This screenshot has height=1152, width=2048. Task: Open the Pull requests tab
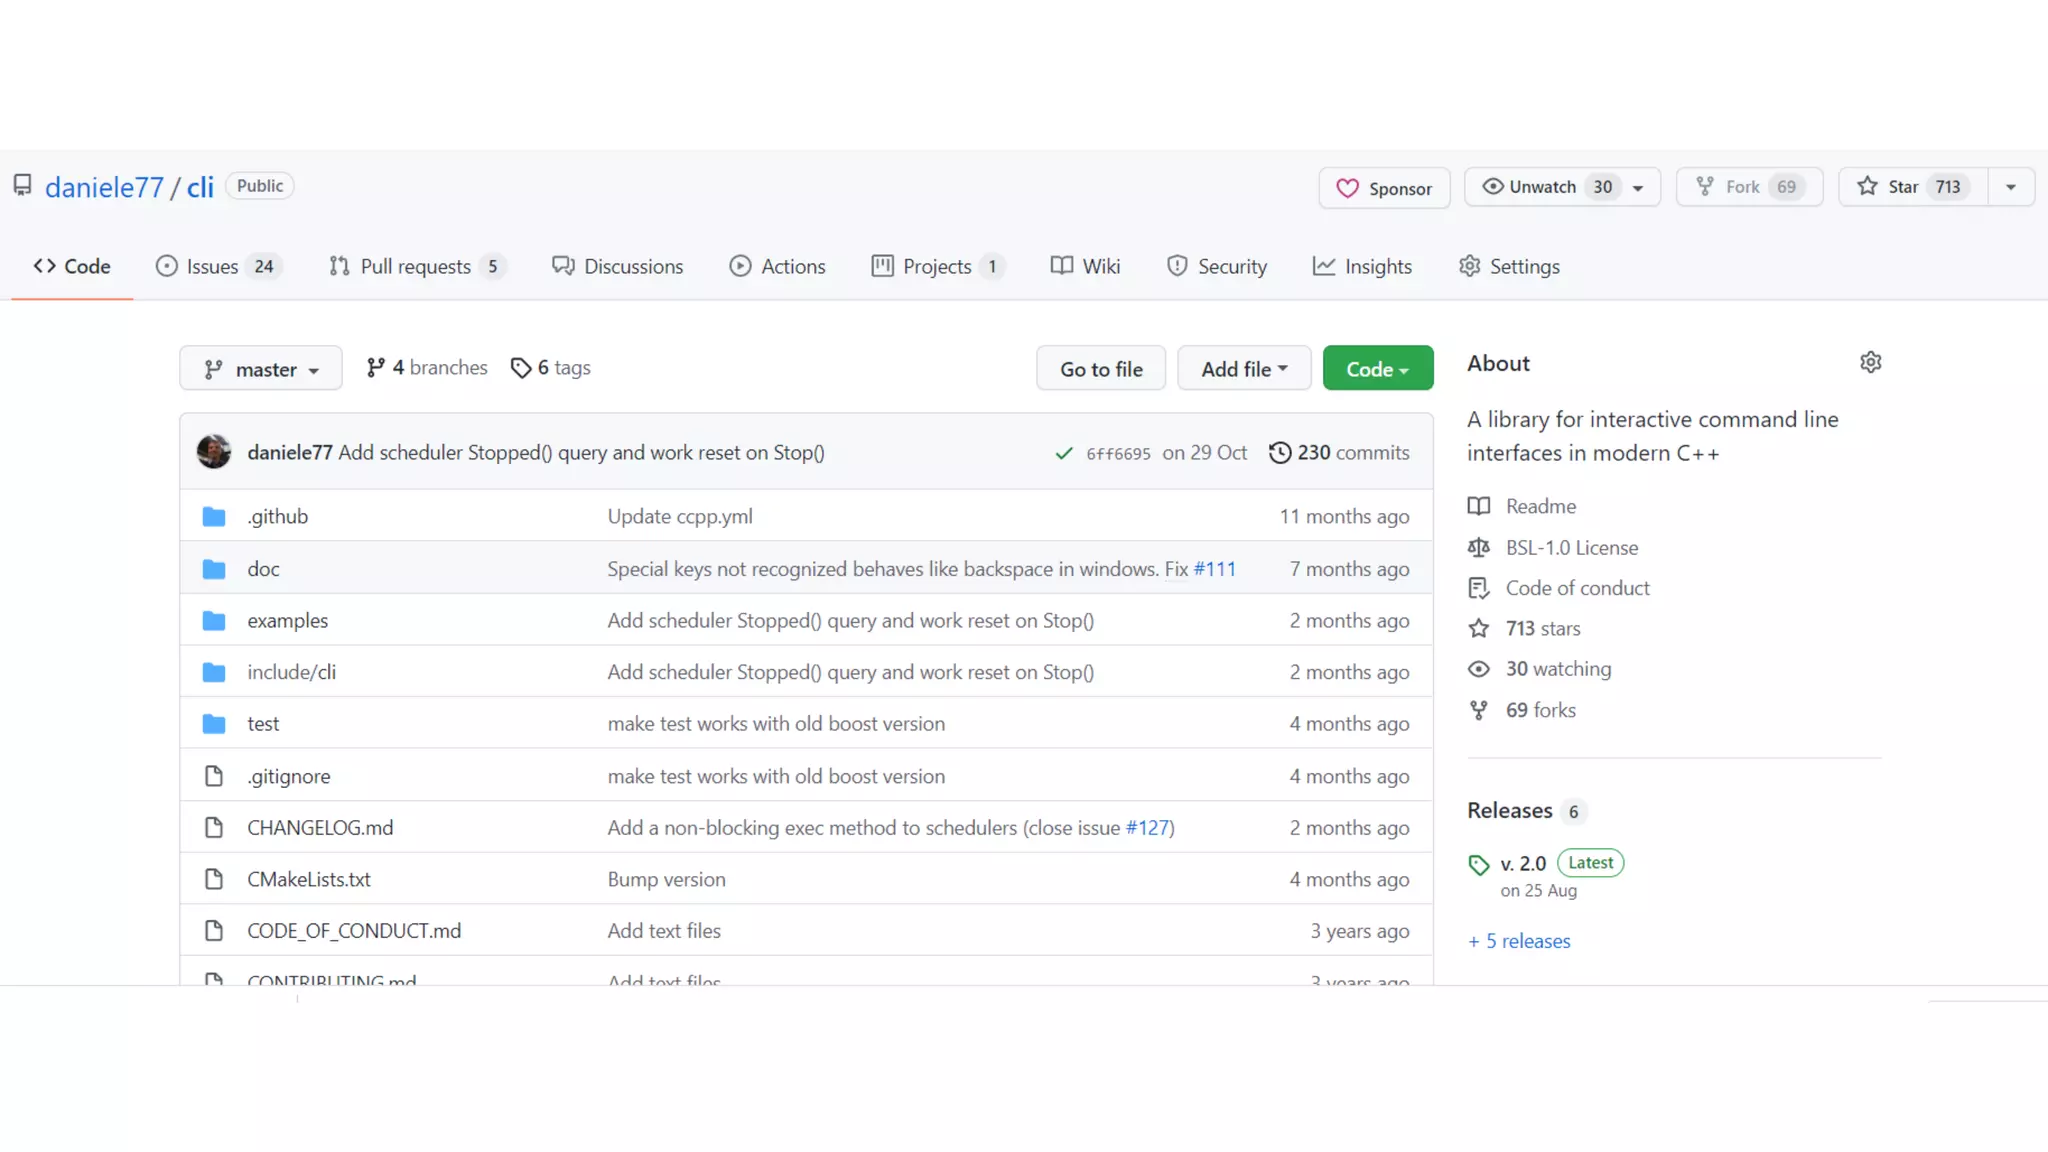[416, 267]
